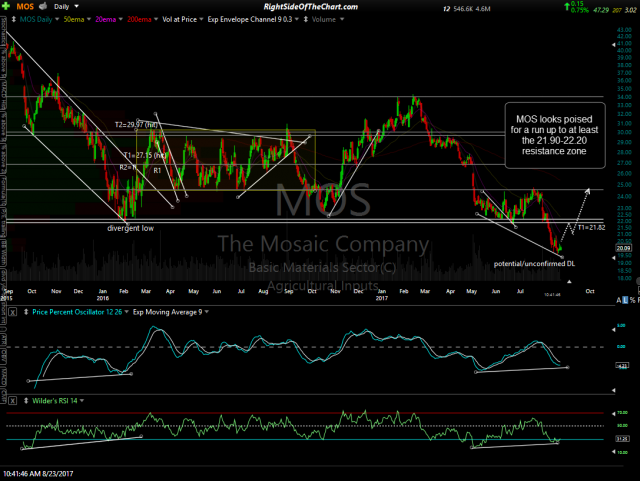Click the Oct 2017 label on time axis
The height and width of the screenshot is (481, 640).
589,291
